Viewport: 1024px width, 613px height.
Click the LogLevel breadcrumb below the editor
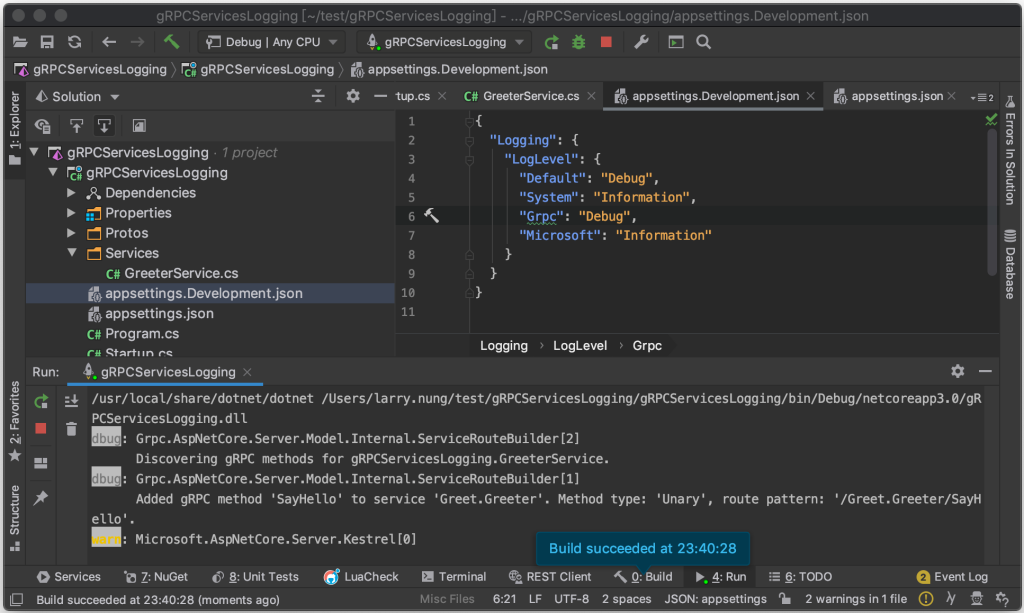pyautogui.click(x=580, y=346)
